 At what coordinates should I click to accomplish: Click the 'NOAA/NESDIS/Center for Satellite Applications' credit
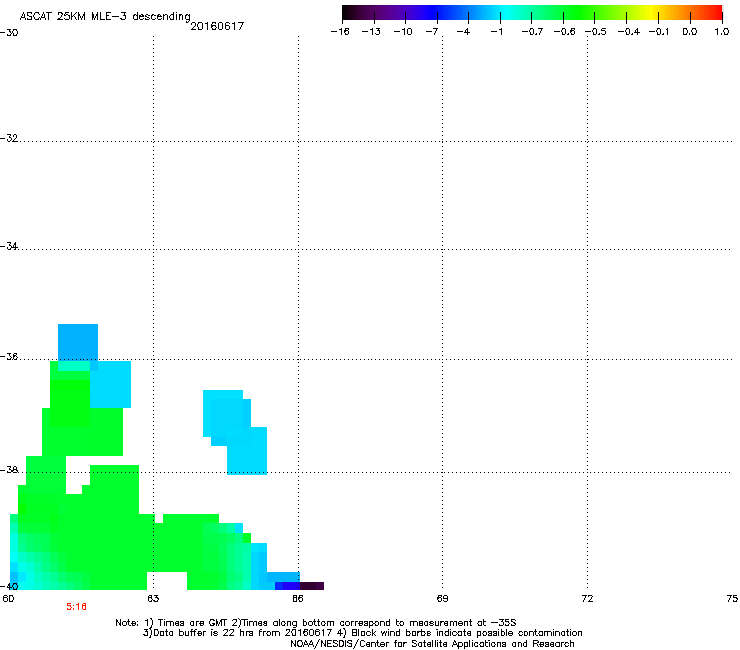click(432, 644)
